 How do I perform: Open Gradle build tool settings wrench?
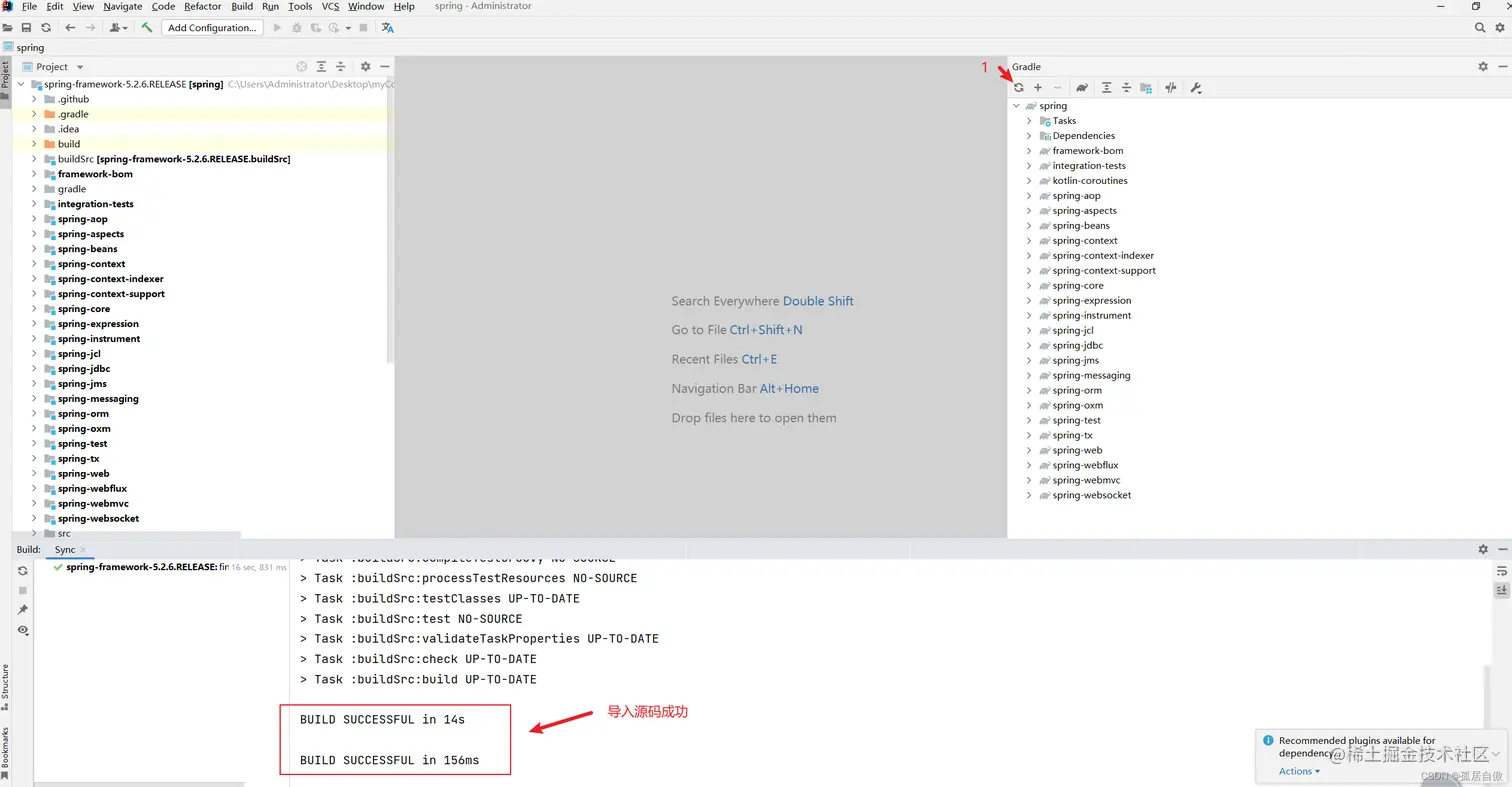click(x=1195, y=88)
